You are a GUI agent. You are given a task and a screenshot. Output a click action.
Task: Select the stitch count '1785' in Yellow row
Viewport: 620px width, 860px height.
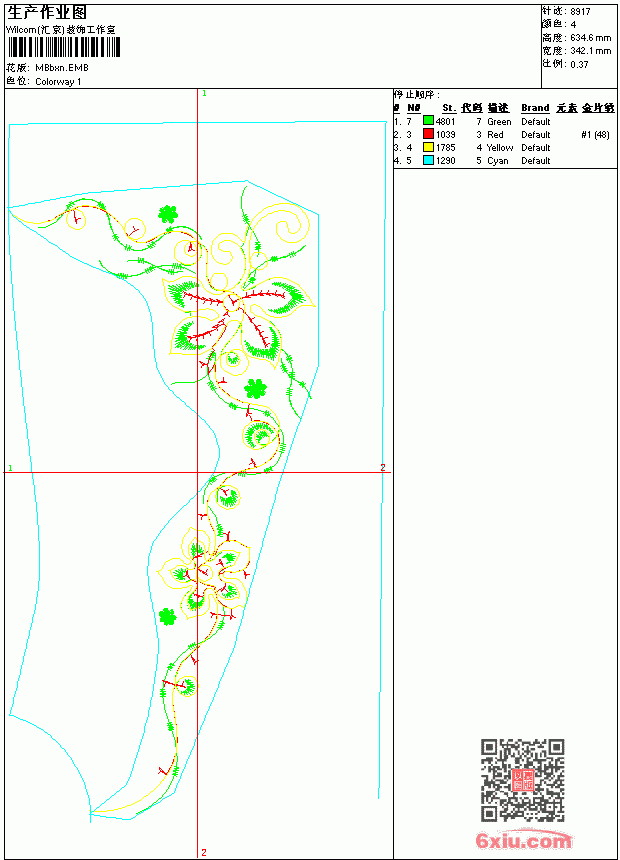pyautogui.click(x=446, y=148)
